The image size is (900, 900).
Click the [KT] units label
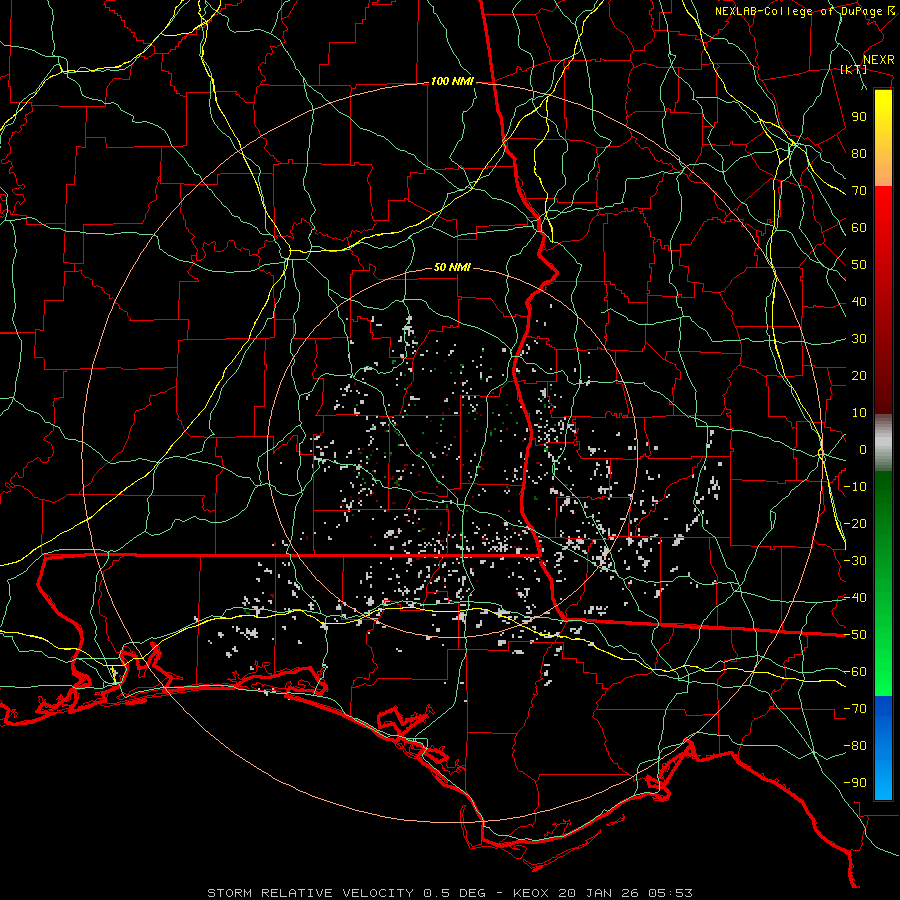pos(854,69)
